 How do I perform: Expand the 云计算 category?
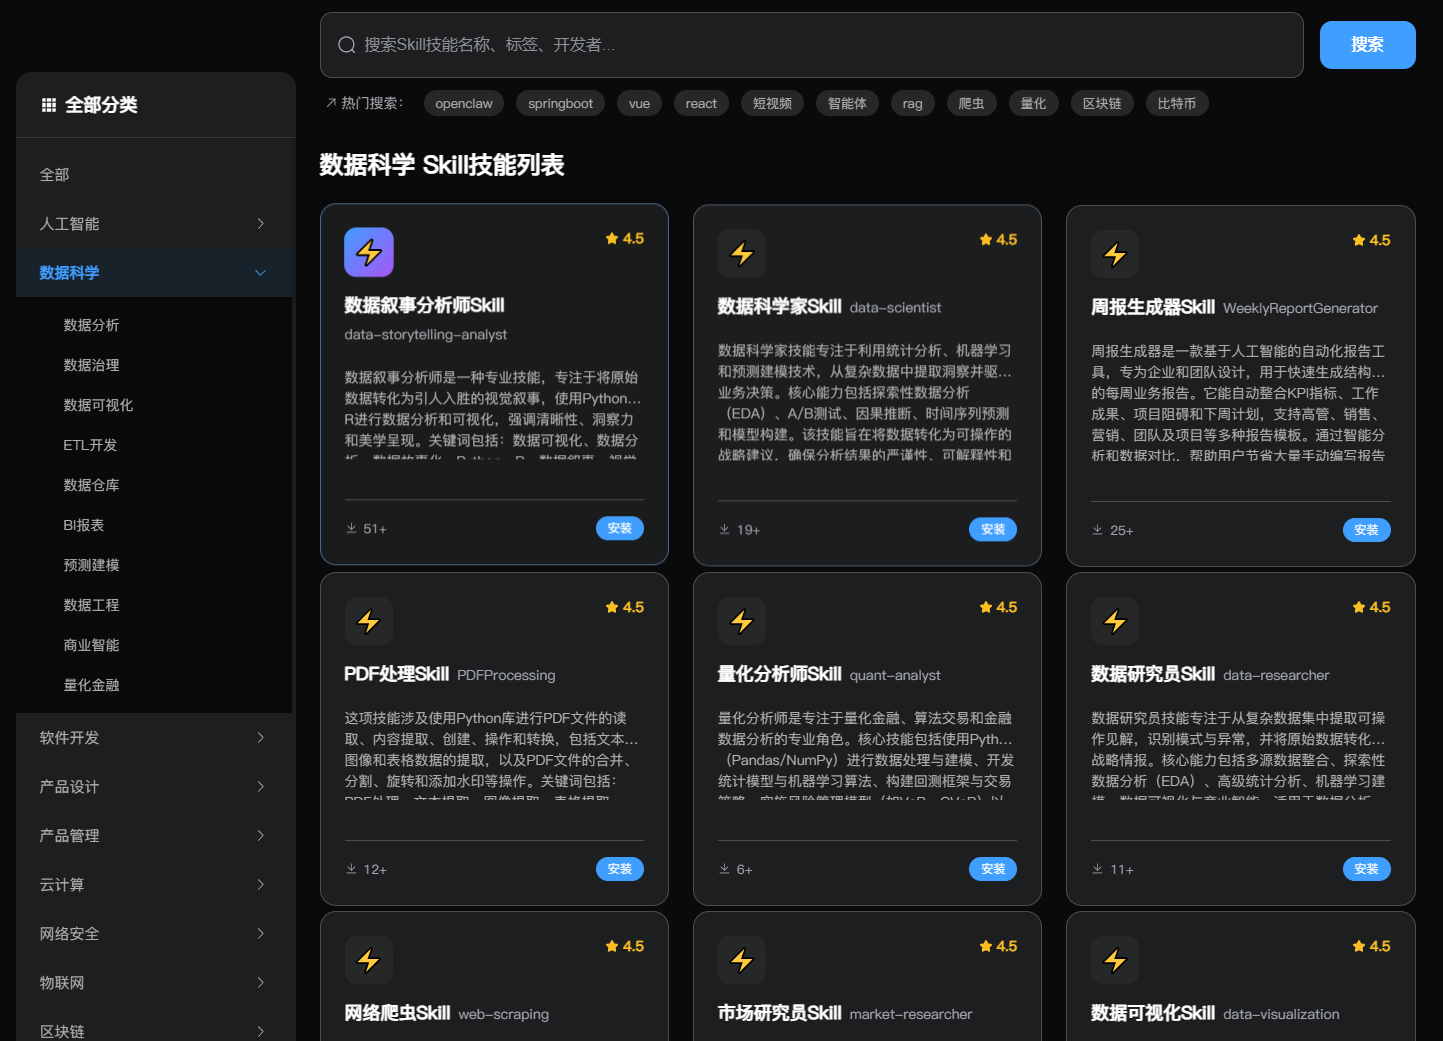click(x=260, y=885)
